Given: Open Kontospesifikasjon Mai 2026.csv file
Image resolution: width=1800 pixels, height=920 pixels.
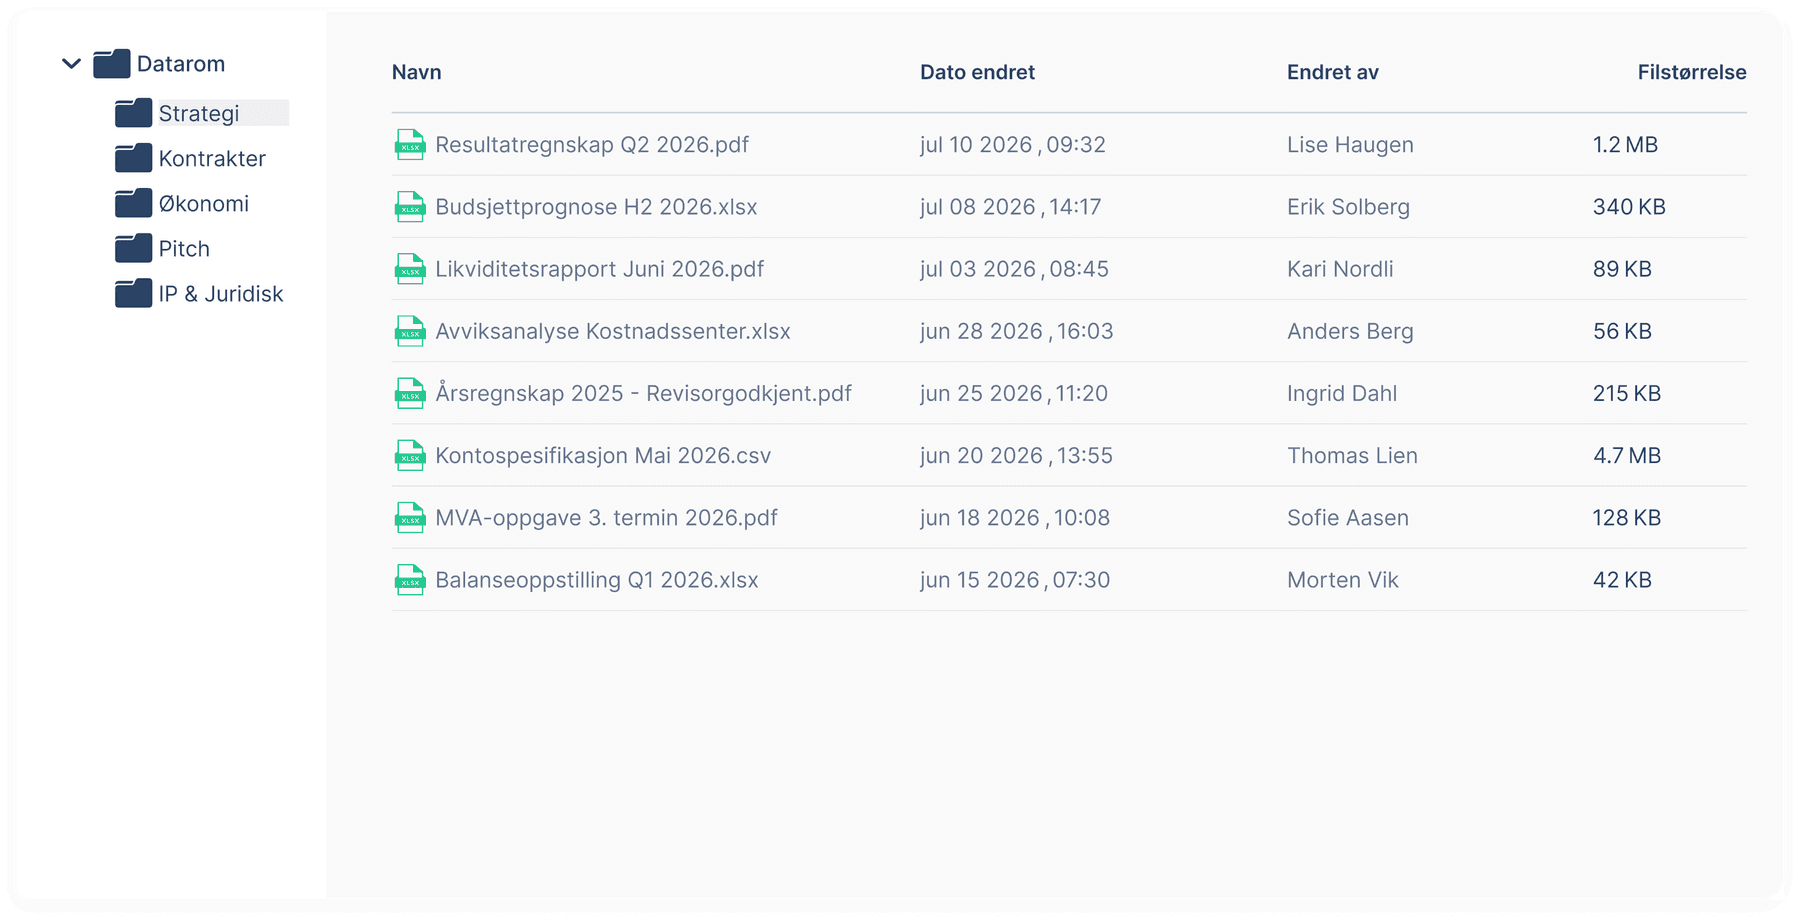Looking at the screenshot, I should click(x=603, y=455).
